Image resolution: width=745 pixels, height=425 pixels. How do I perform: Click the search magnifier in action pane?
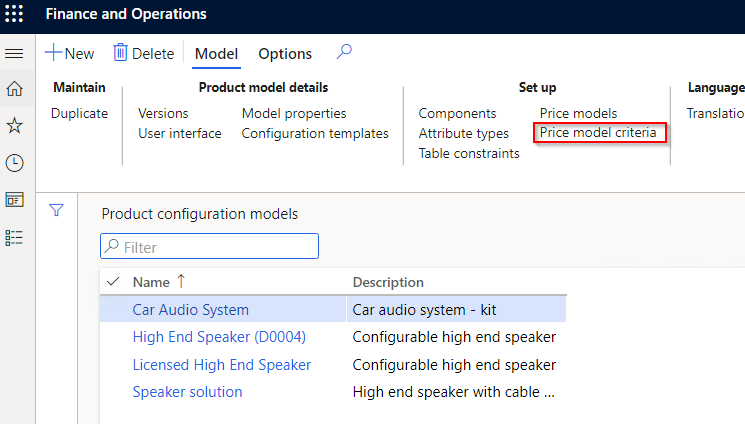(344, 52)
